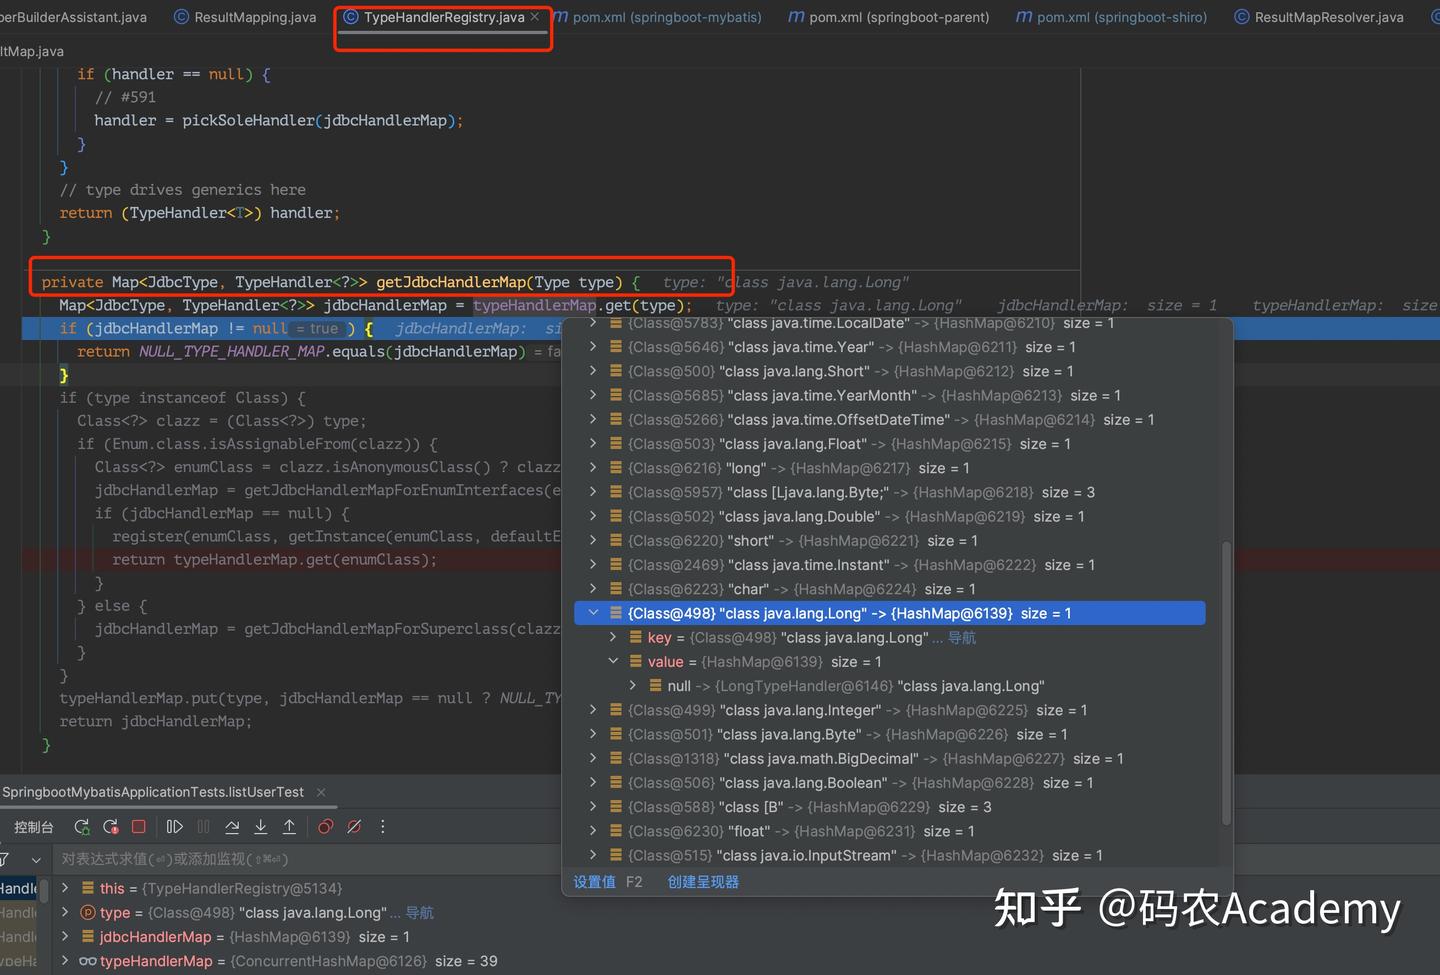The width and height of the screenshot is (1440, 975).
Task: Select the "long" -> HashMap@6217 row
Action: point(890,468)
